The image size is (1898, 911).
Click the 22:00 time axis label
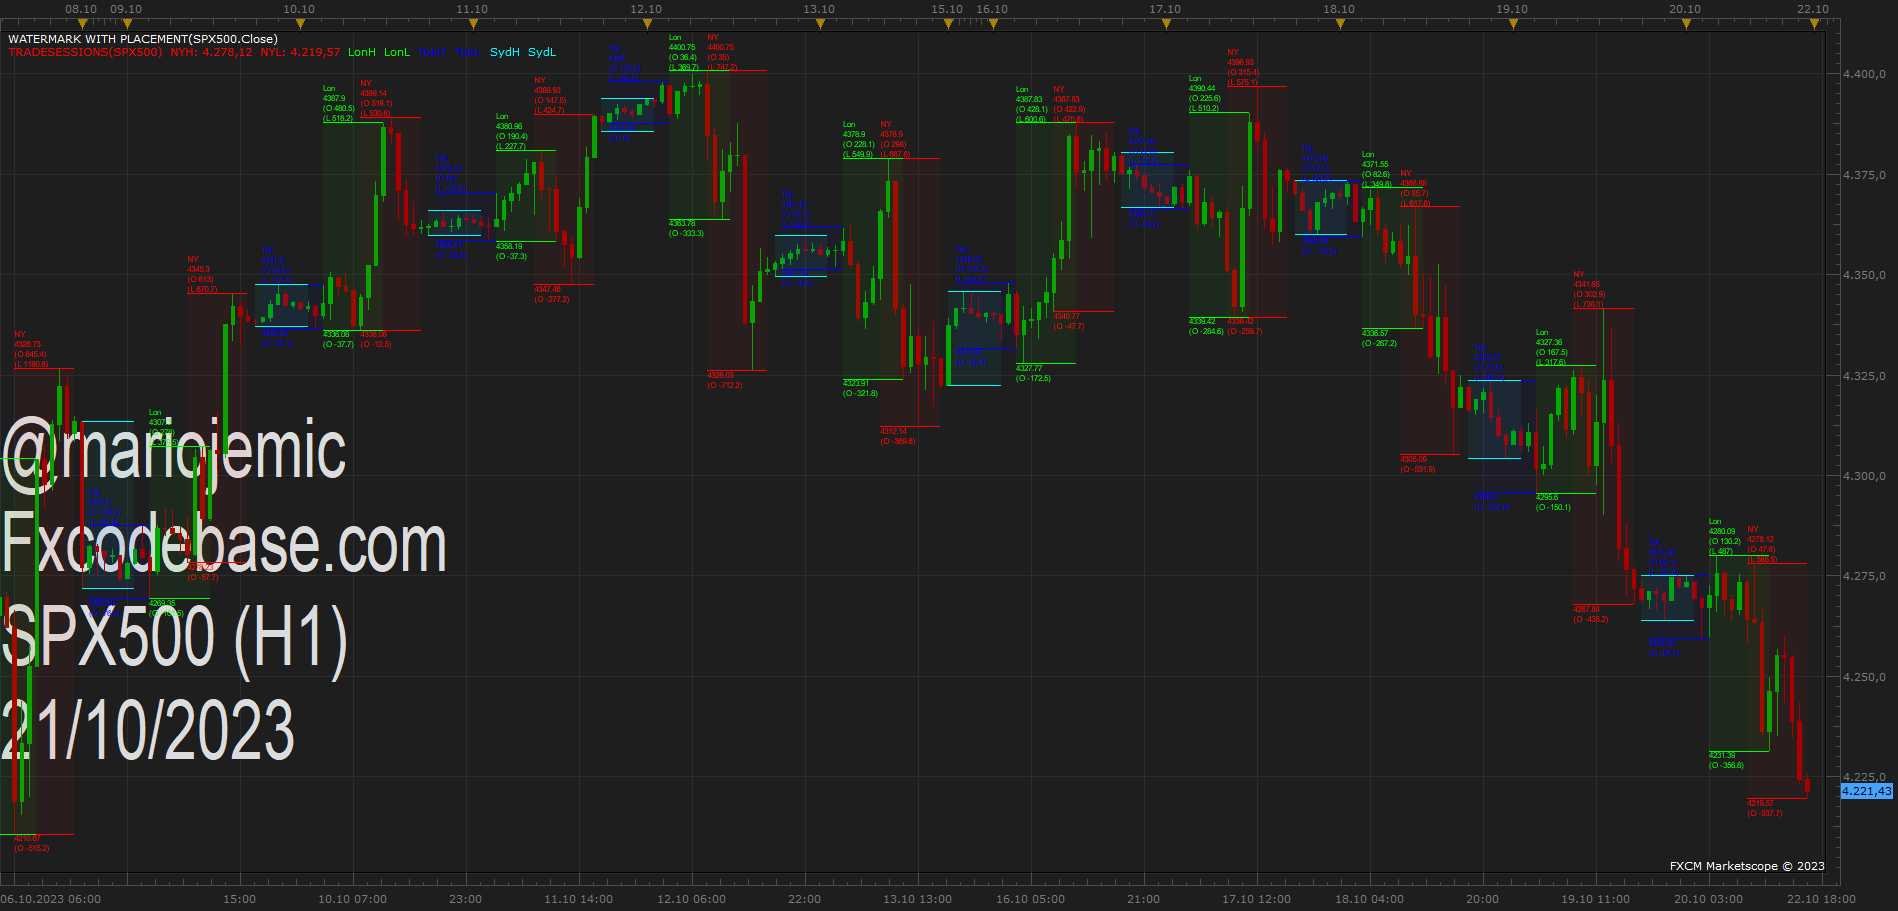804,899
